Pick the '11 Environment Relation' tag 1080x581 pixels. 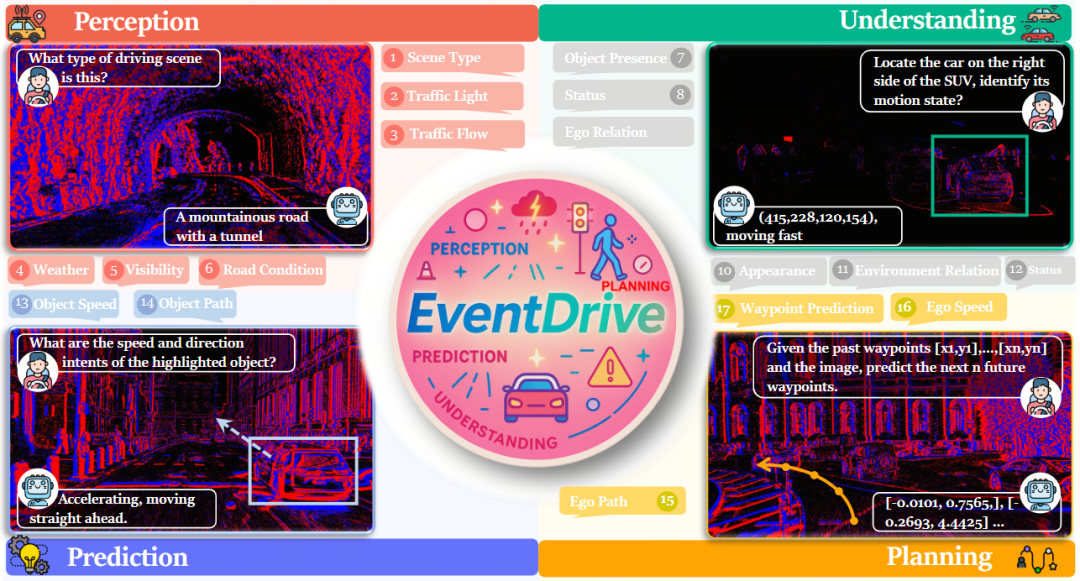click(x=915, y=271)
